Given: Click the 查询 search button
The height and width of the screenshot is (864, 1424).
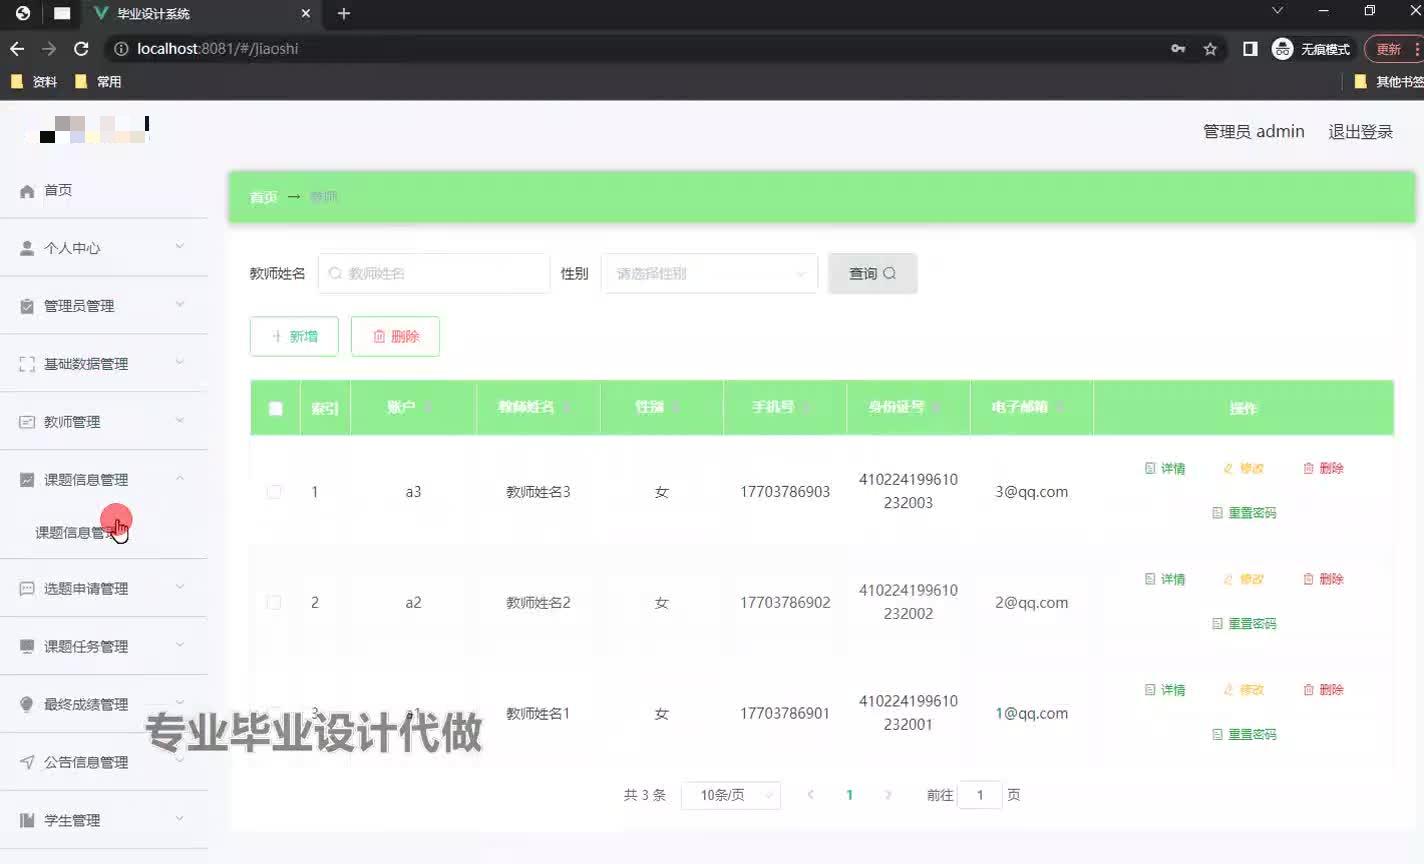Looking at the screenshot, I should tap(873, 273).
